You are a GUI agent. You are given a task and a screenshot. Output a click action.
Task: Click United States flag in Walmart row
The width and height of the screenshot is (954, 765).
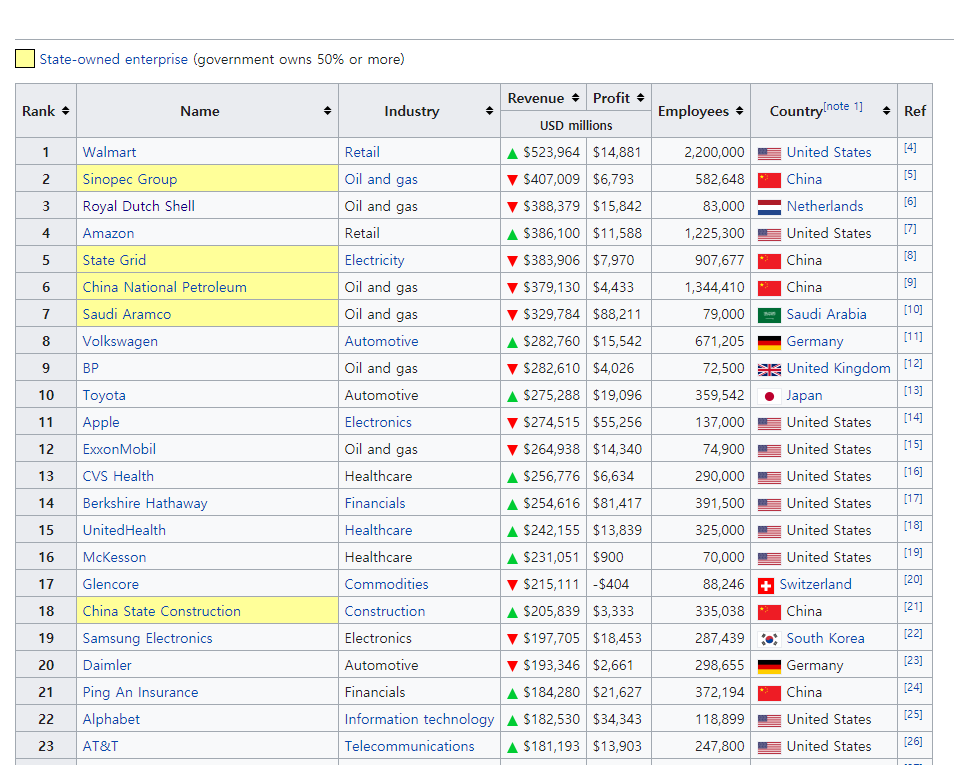(769, 153)
